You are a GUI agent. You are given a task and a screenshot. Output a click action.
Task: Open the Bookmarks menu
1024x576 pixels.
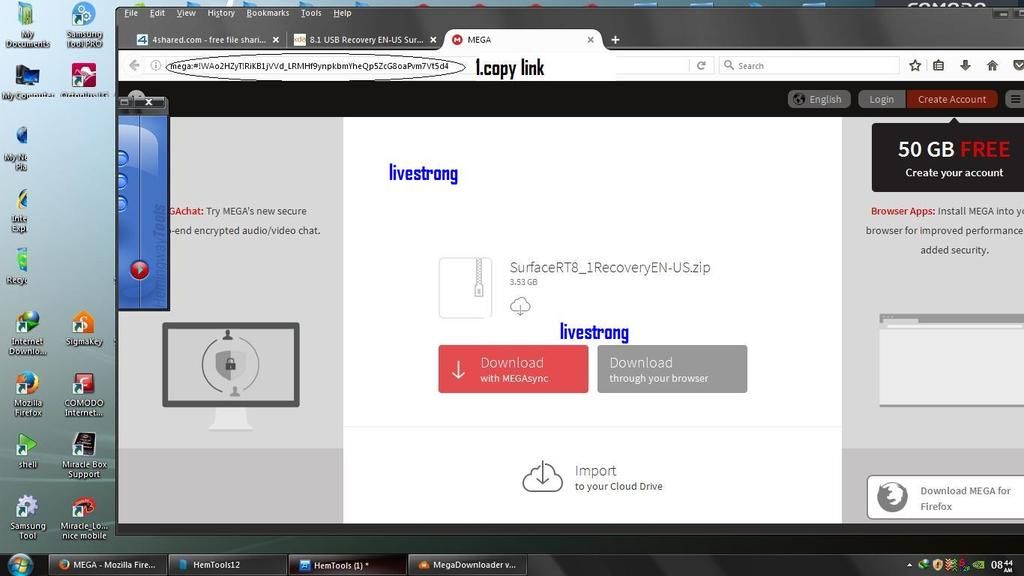267,13
